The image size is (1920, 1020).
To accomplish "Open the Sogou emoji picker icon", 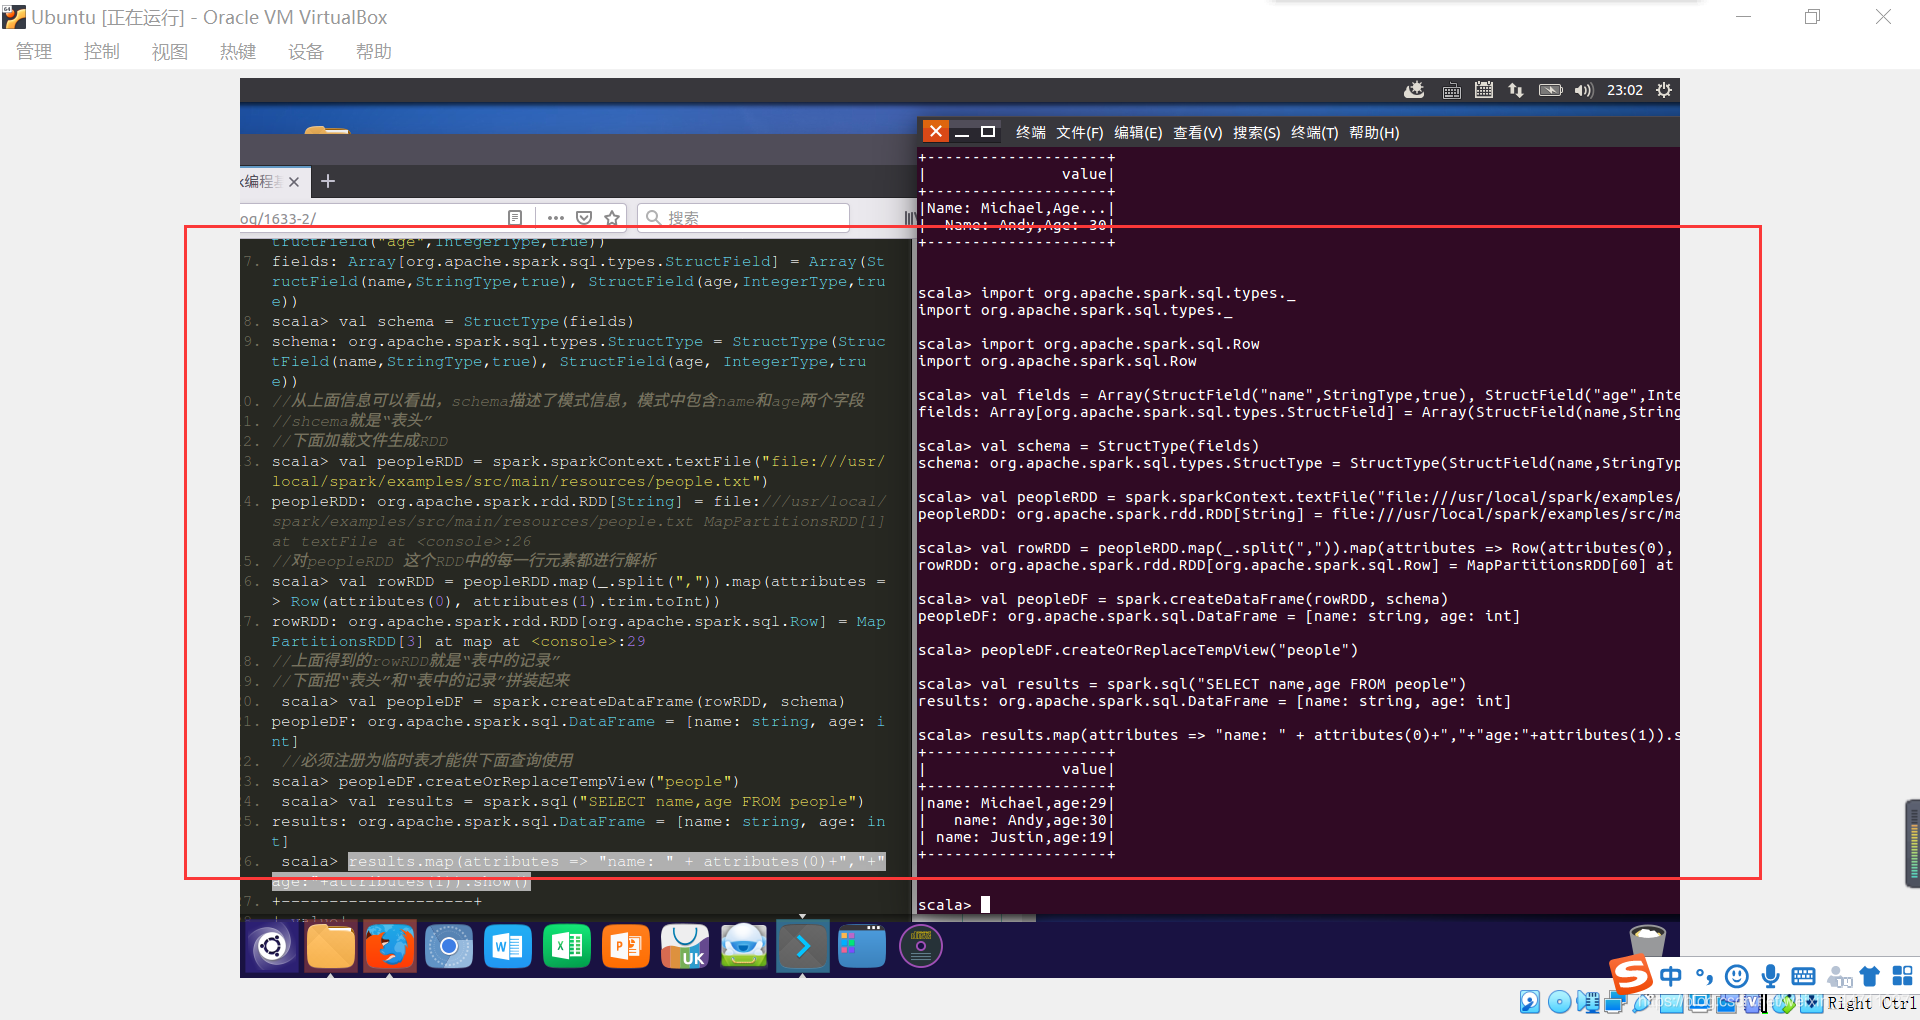I will 1737,977.
